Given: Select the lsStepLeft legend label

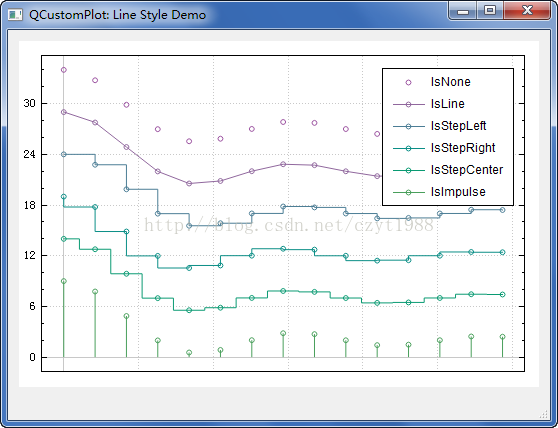Looking at the screenshot, I should (x=458, y=126).
